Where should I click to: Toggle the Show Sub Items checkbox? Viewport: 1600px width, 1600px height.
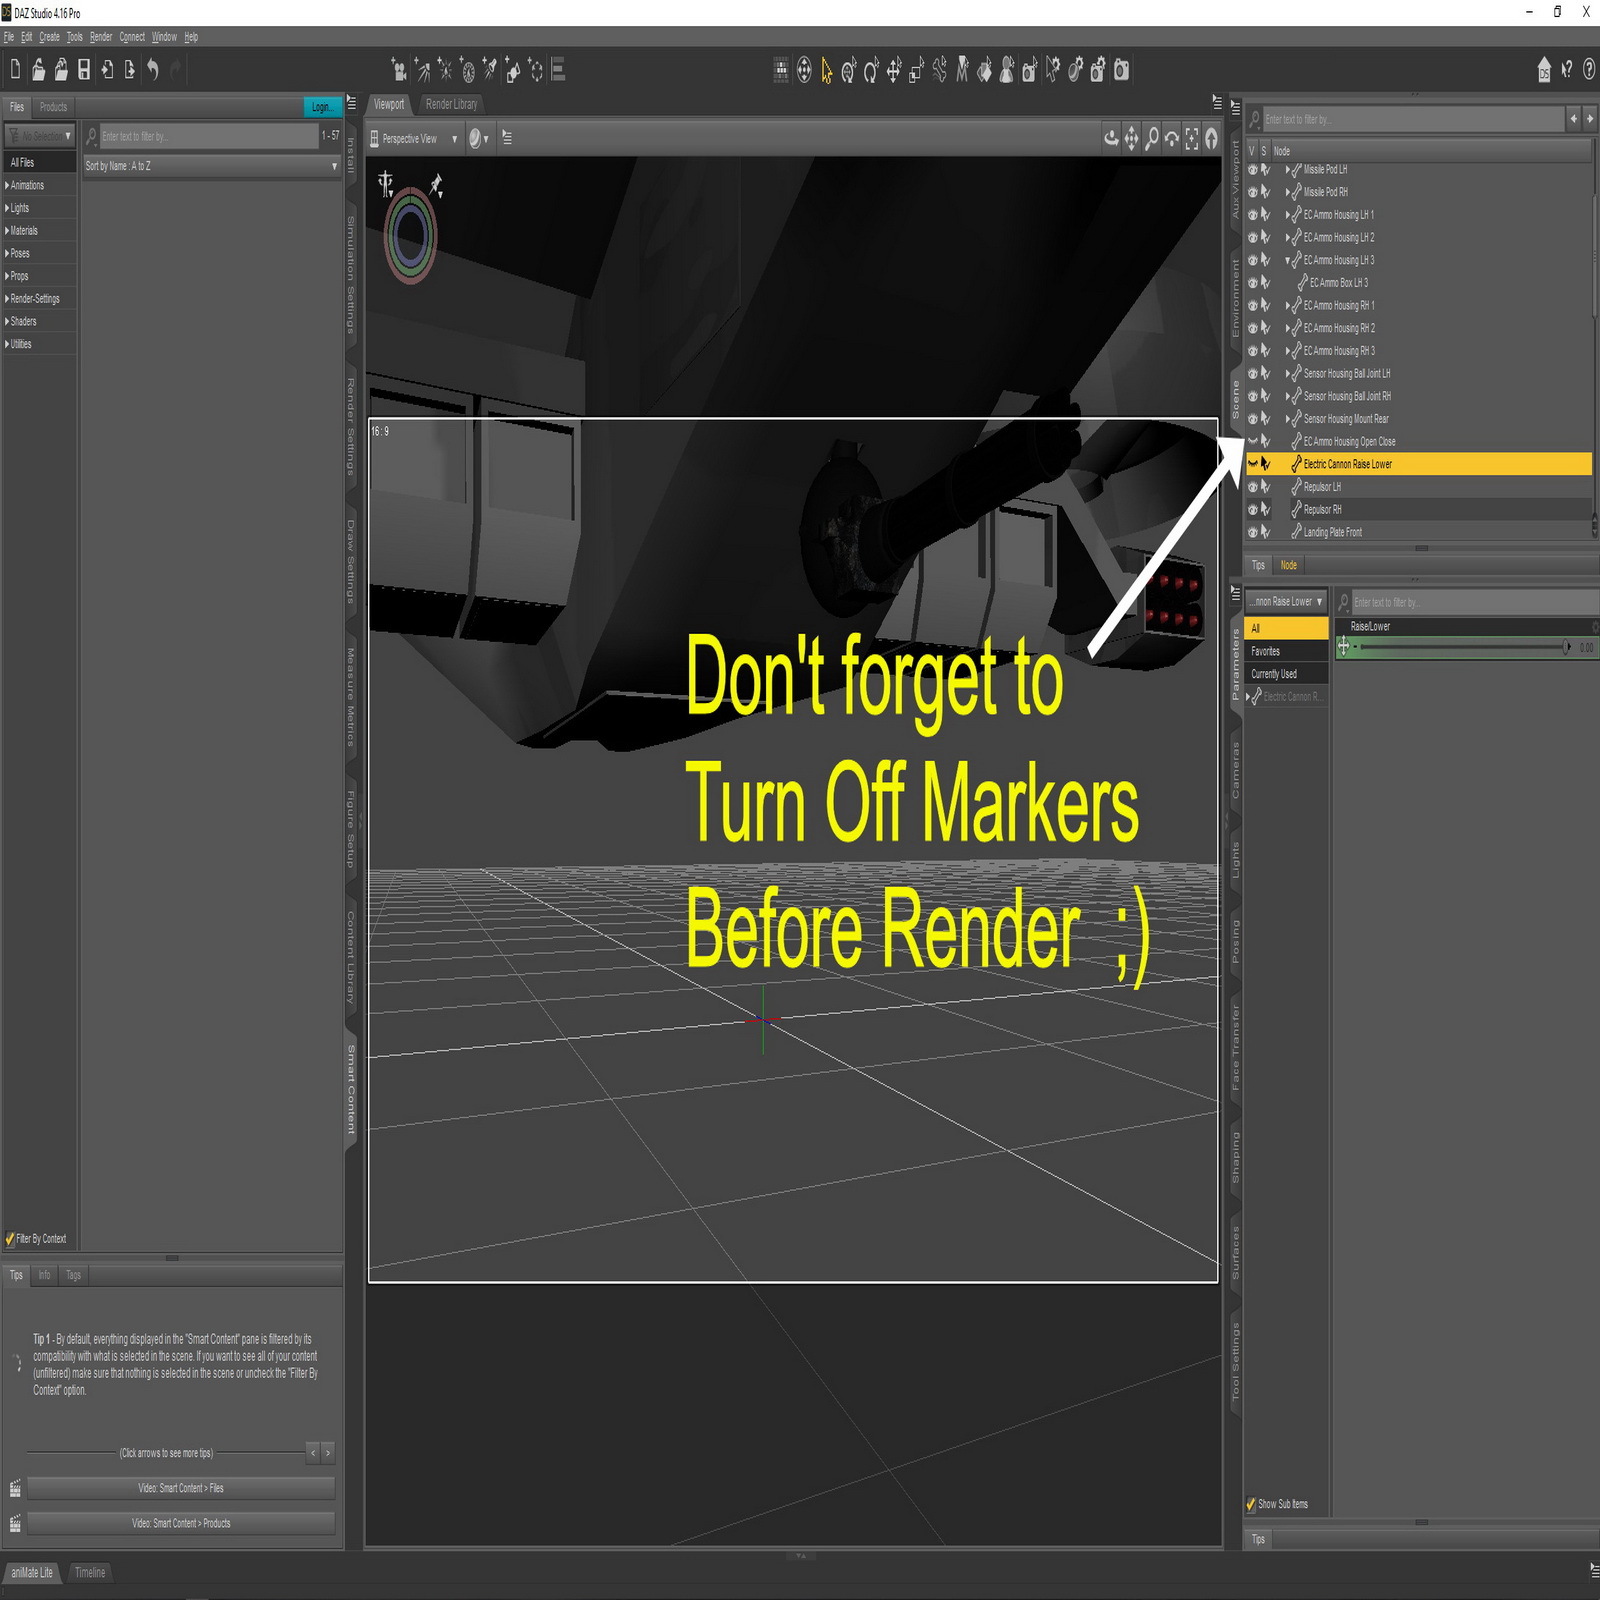pyautogui.click(x=1251, y=1503)
